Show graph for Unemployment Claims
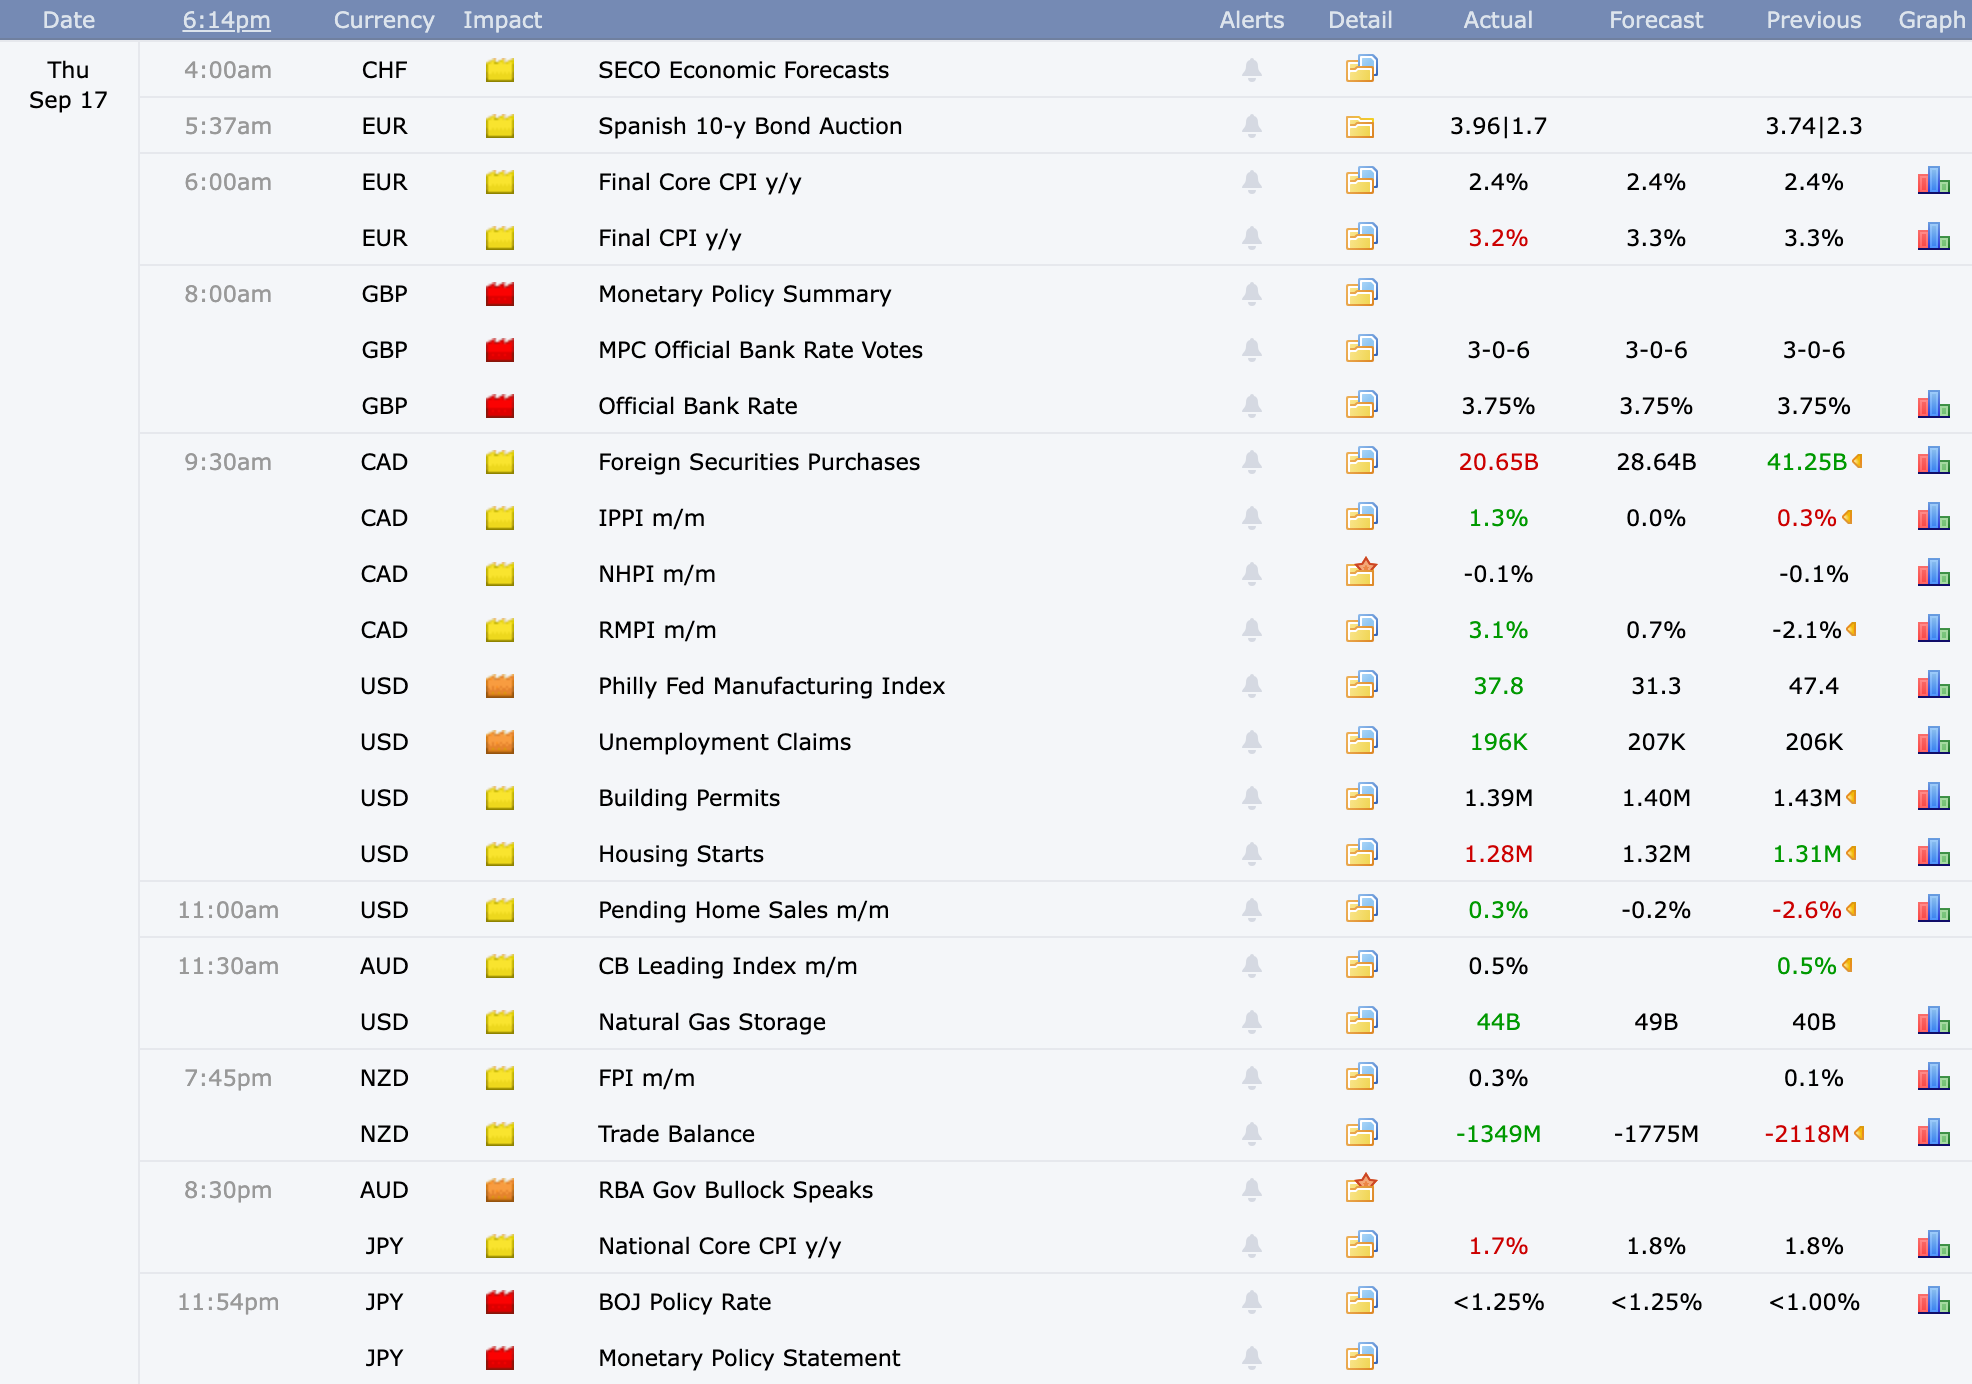Screen dimensions: 1972x1384 coord(1933,741)
